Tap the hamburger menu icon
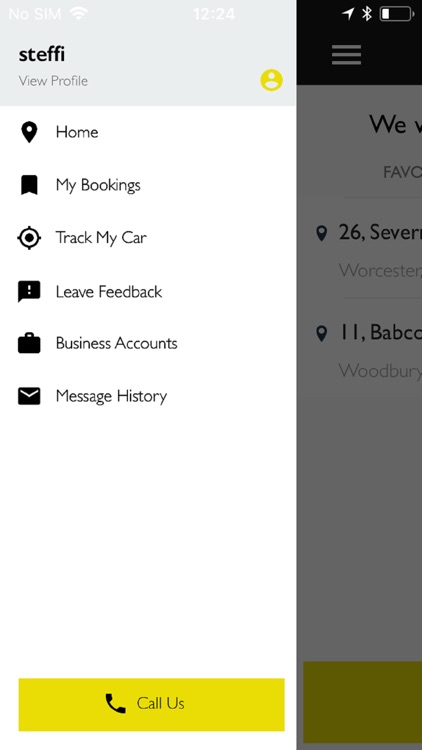This screenshot has height=750, width=422. point(346,55)
